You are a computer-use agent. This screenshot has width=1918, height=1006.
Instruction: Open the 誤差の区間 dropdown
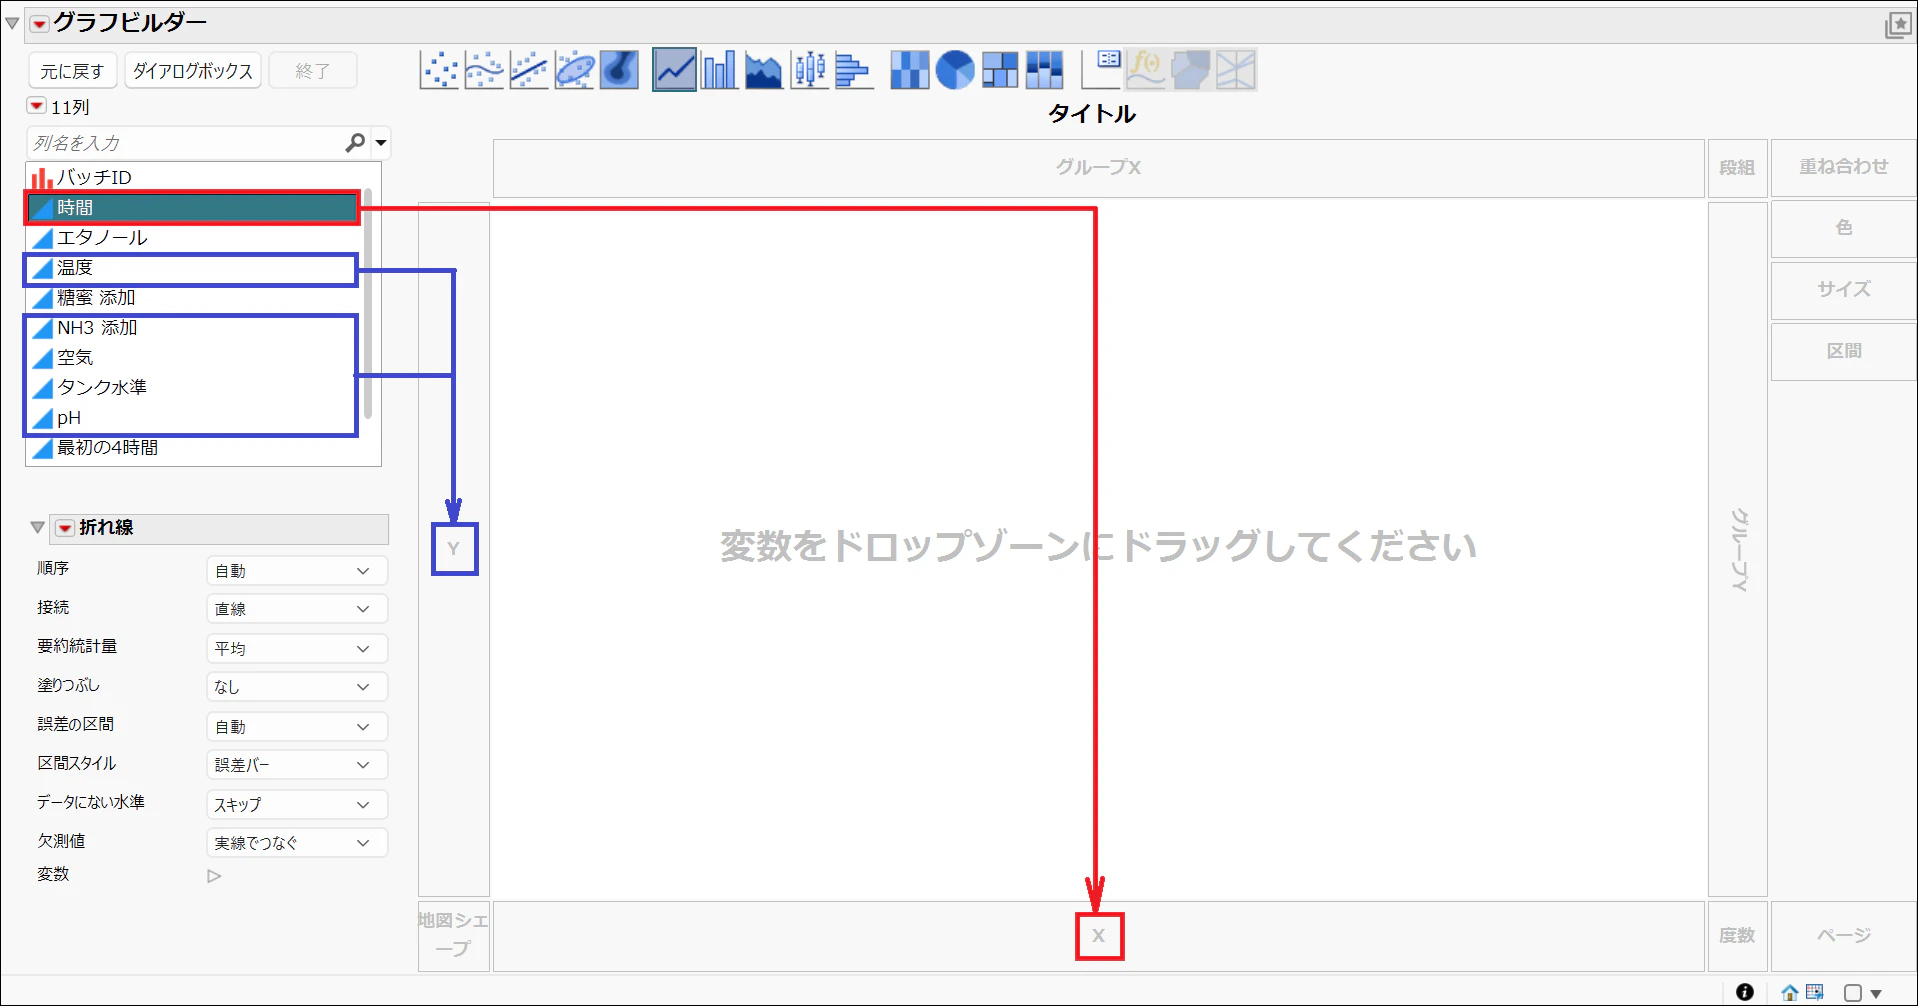click(x=297, y=726)
